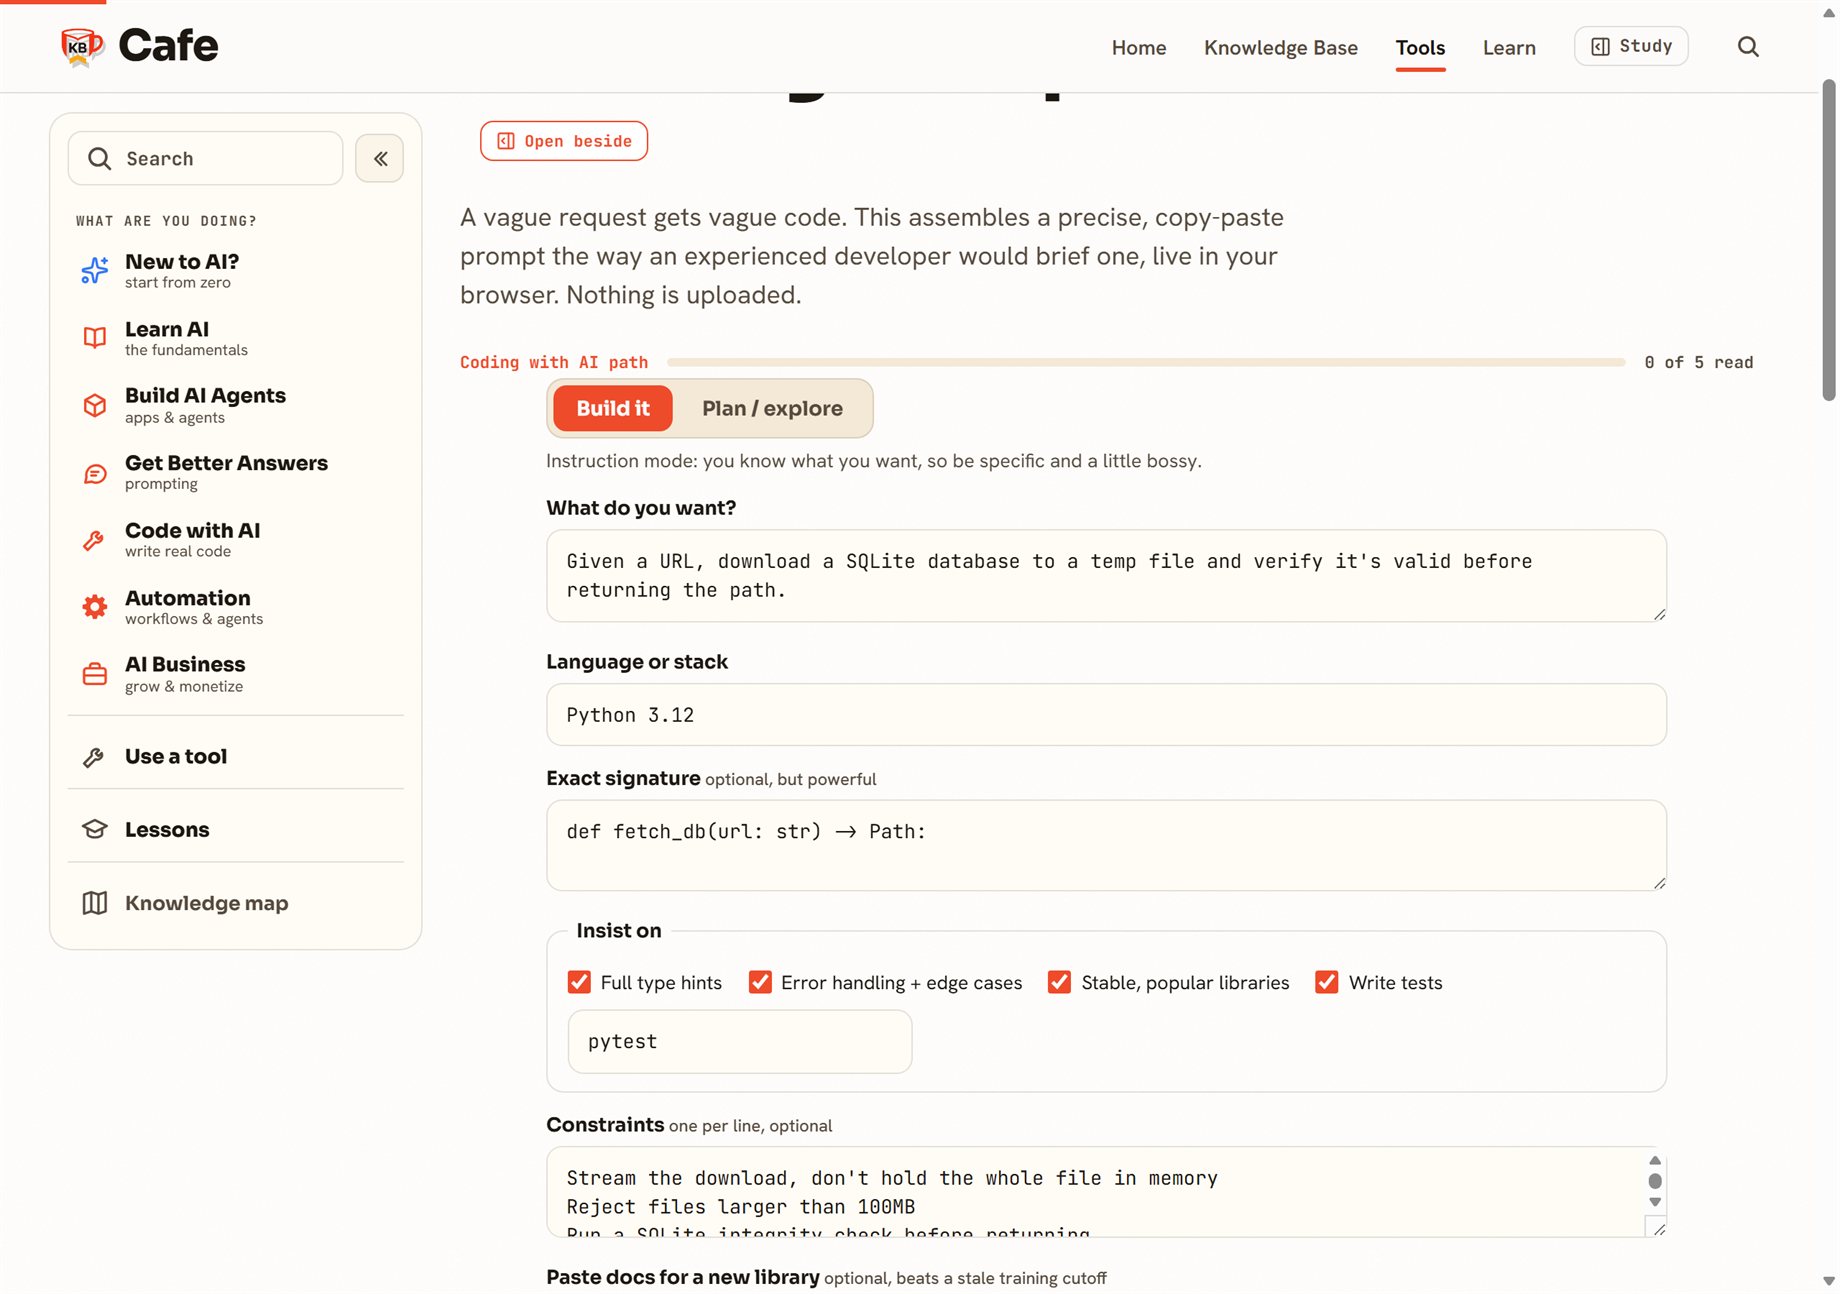Click the Study button
Image resolution: width=1840 pixels, height=1294 pixels.
(1631, 46)
